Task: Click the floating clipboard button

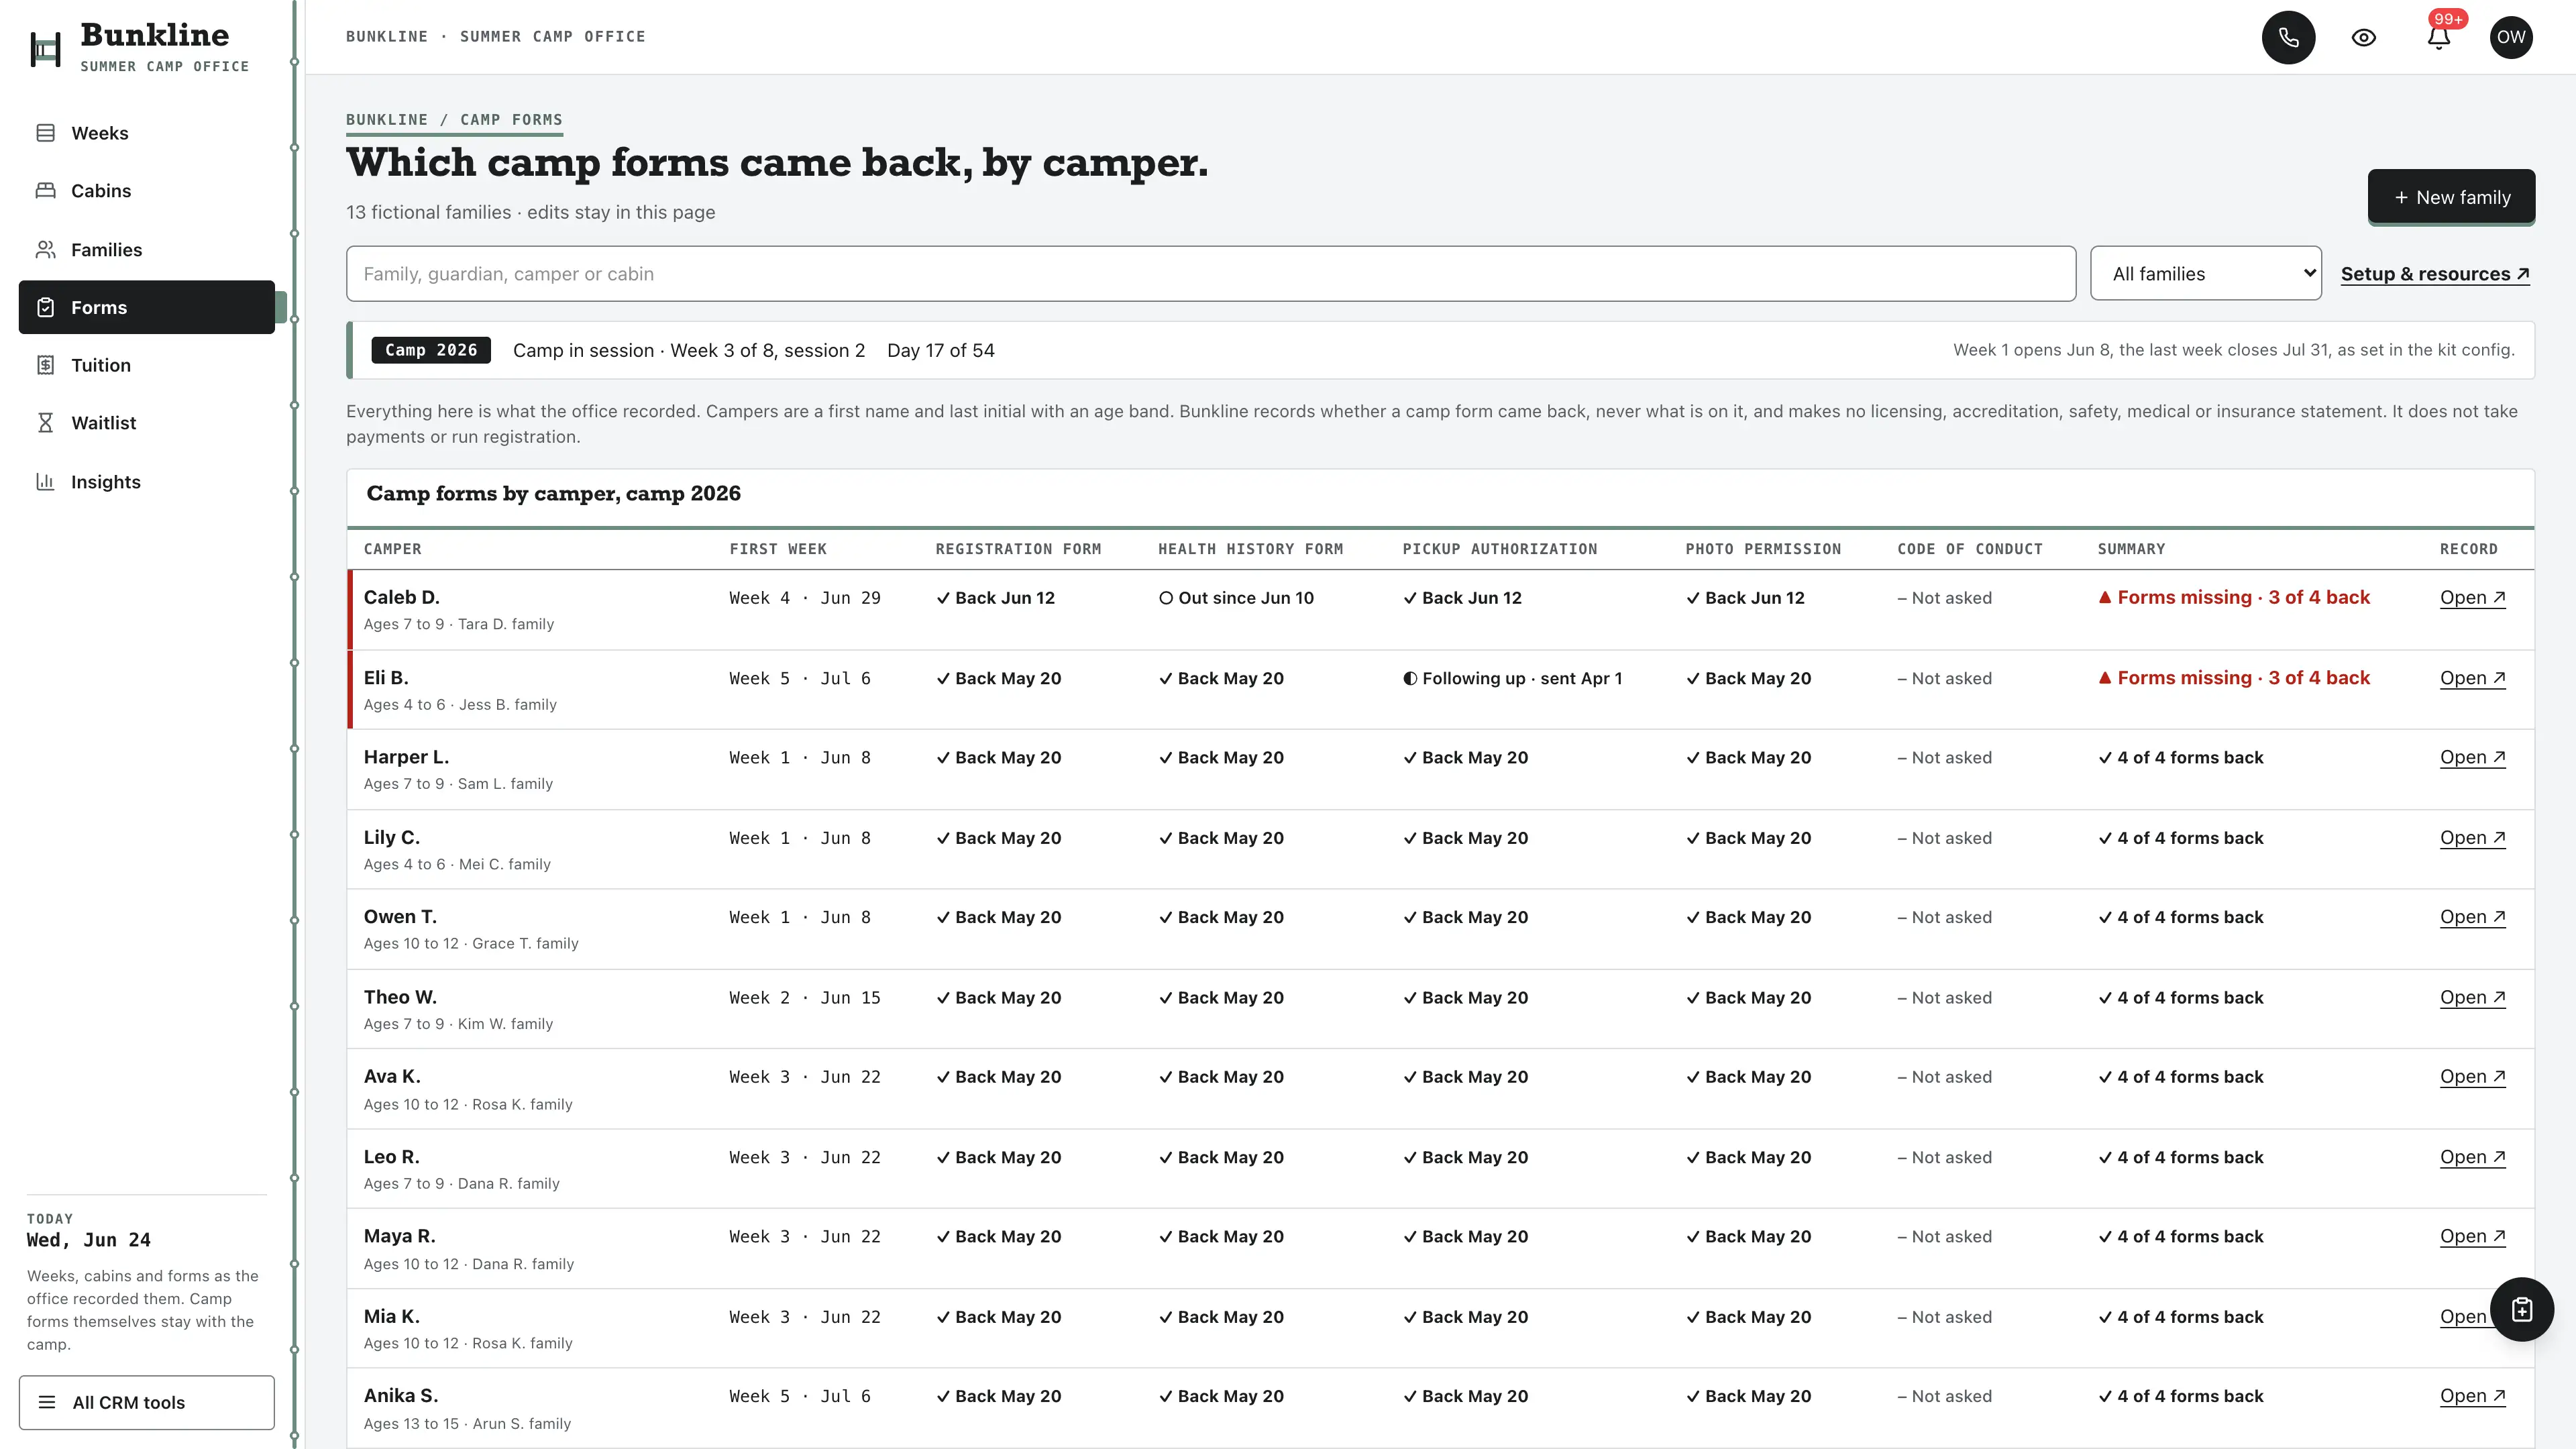Action: point(2521,1309)
